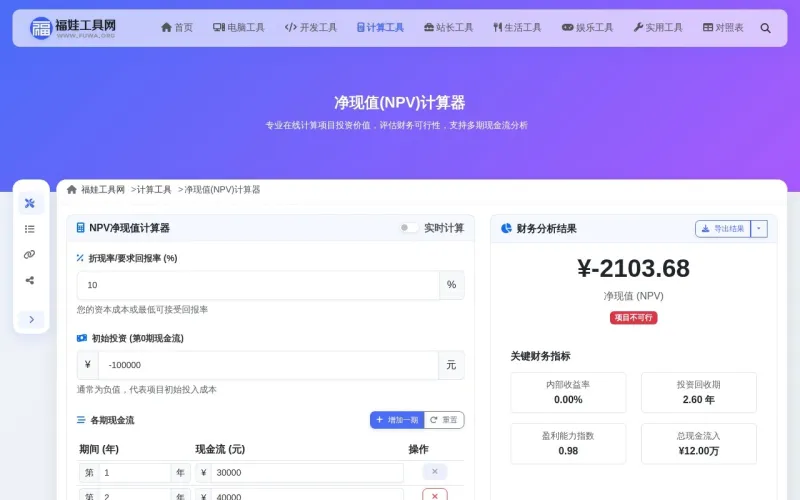Open the 站长工具 menu
This screenshot has width=800, height=500.
coord(448,28)
